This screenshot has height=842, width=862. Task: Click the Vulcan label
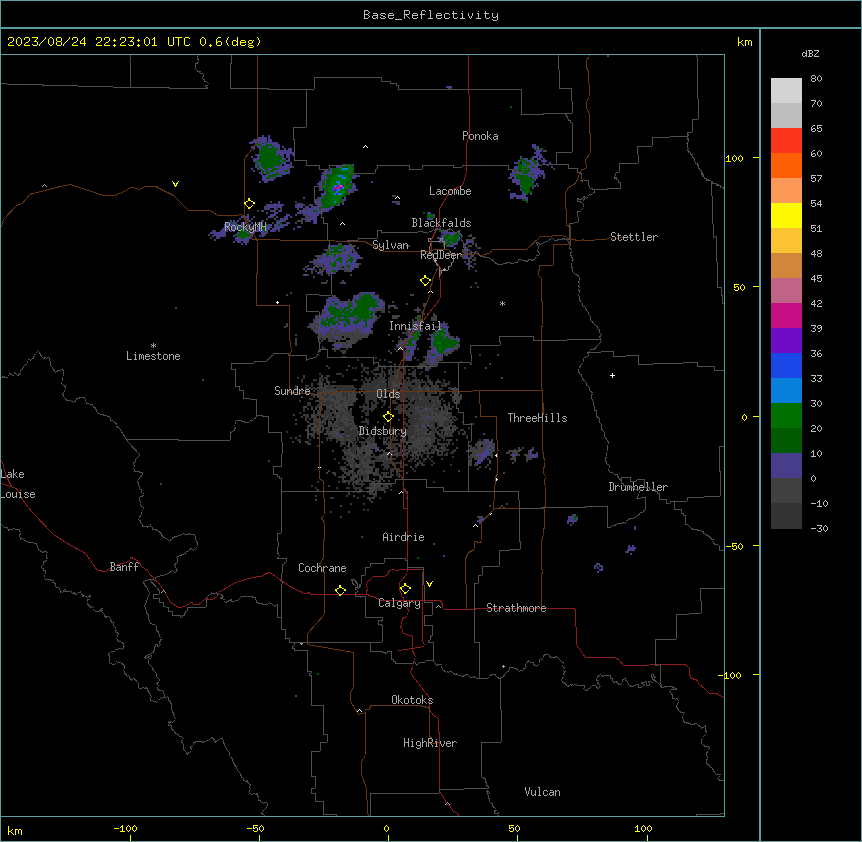tap(542, 792)
